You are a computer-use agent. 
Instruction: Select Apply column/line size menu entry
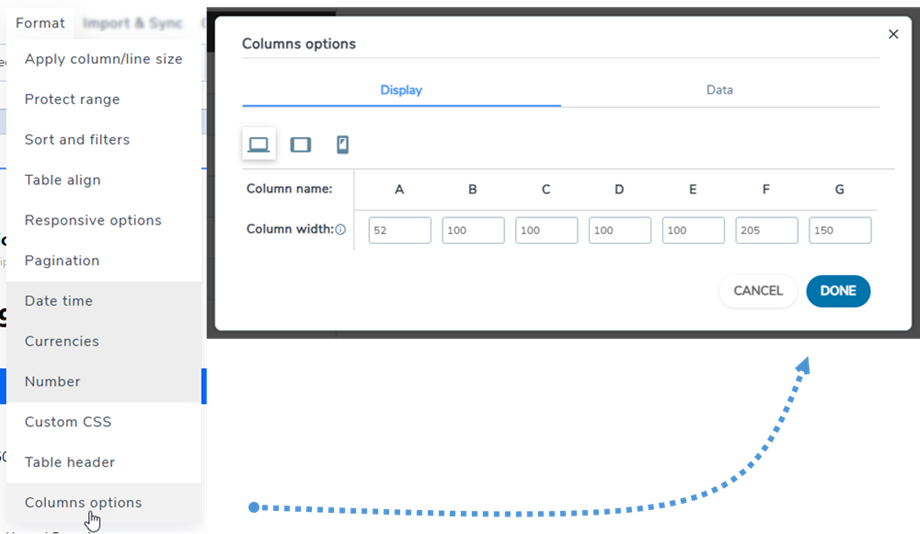[103, 59]
